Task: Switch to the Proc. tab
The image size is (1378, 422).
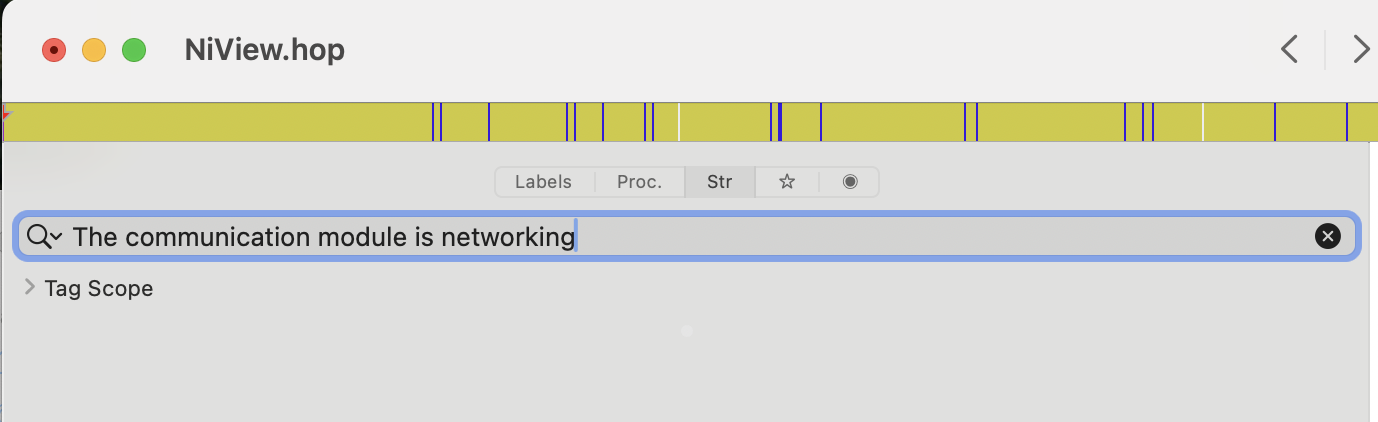Action: point(640,182)
